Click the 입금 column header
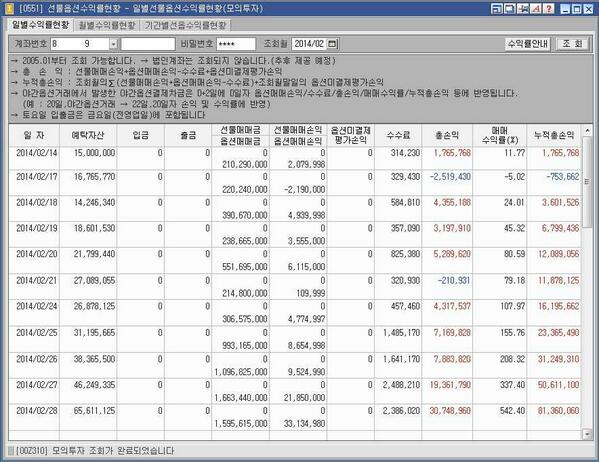 [141, 135]
